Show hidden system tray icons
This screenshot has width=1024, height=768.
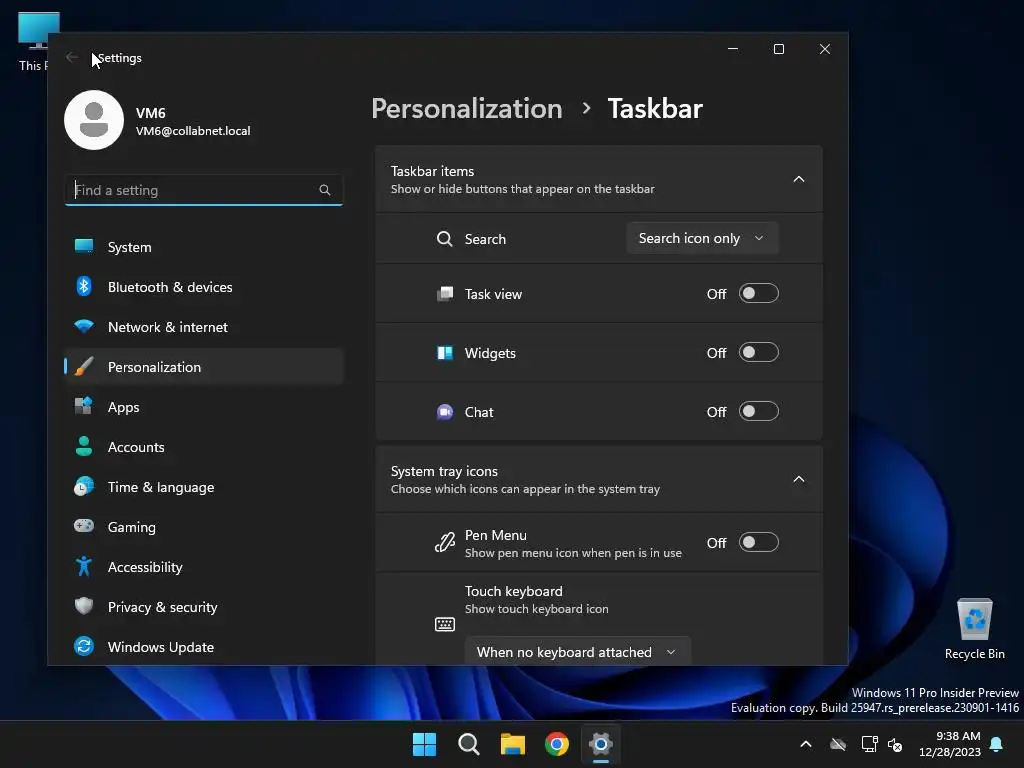click(x=806, y=744)
